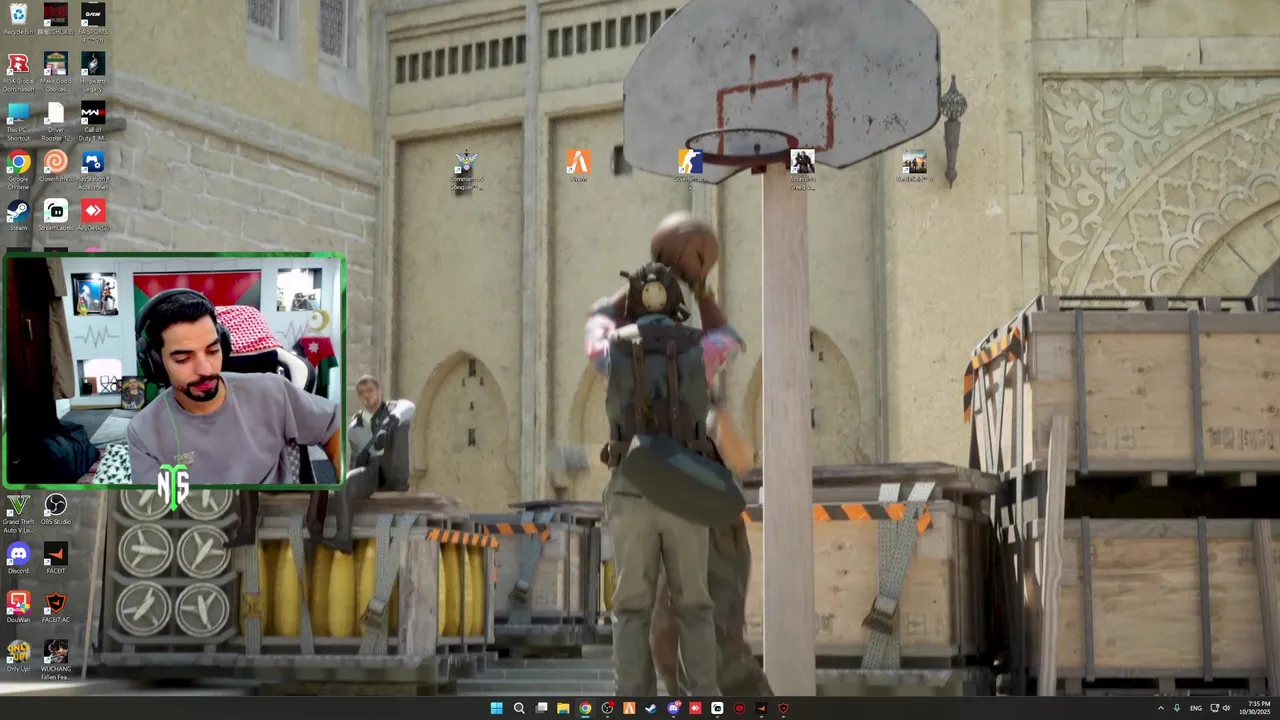Open AnyDesk from the taskbar
The width and height of the screenshot is (1280, 720).
(695, 708)
